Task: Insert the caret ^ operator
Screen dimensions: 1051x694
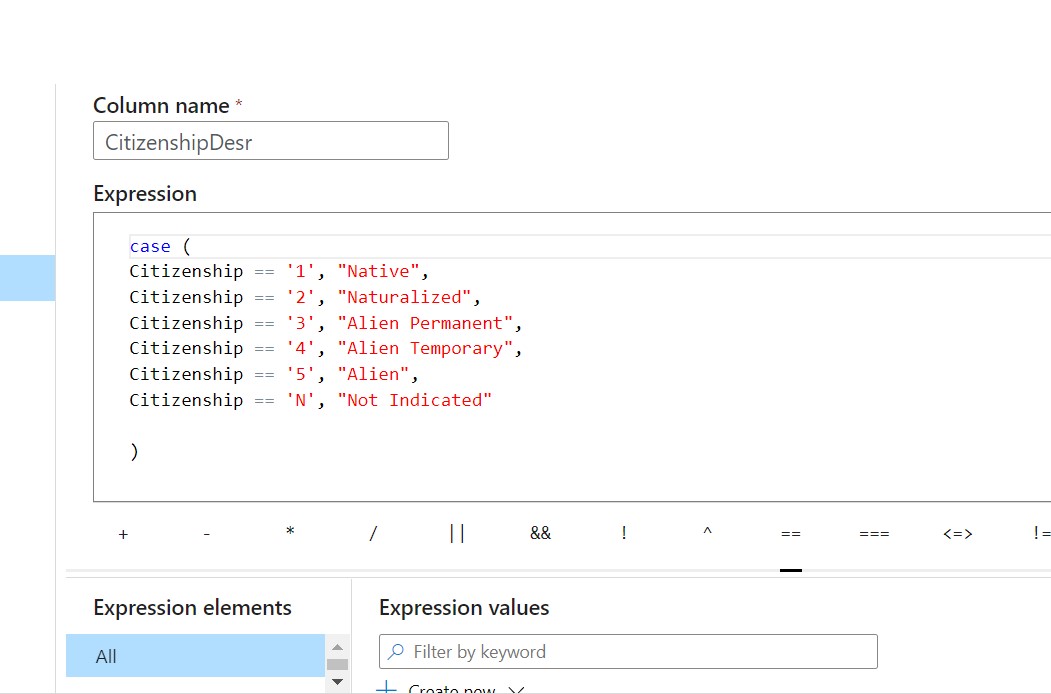Action: point(707,531)
